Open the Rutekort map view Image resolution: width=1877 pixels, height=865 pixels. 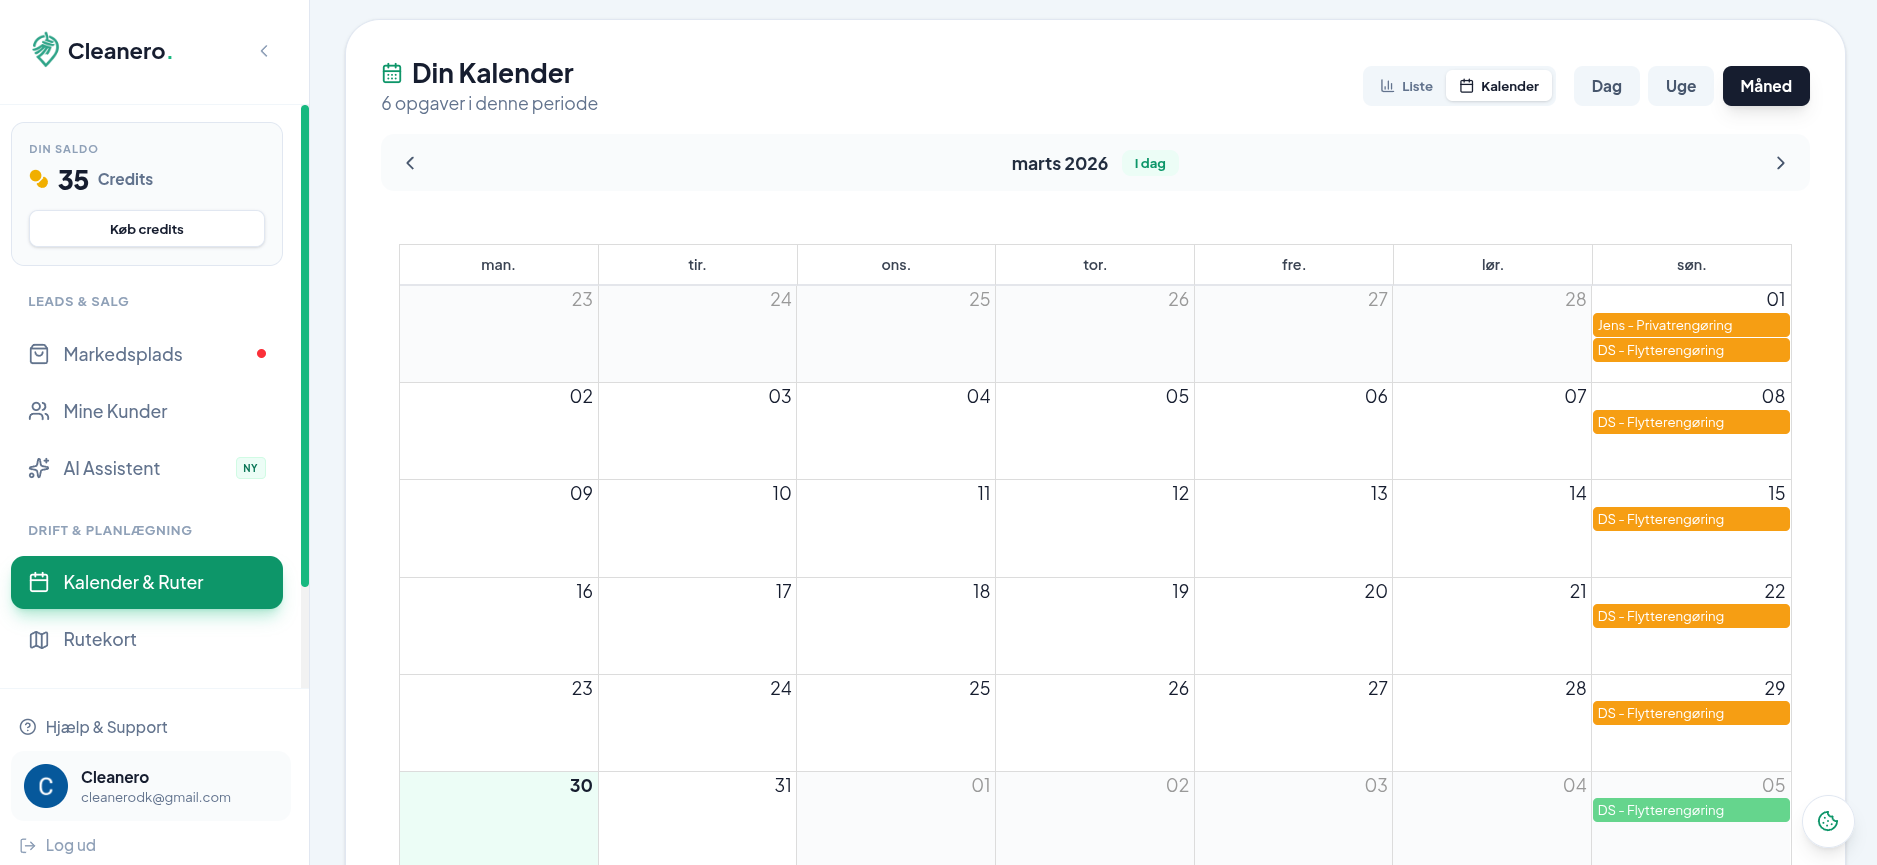pyautogui.click(x=100, y=639)
